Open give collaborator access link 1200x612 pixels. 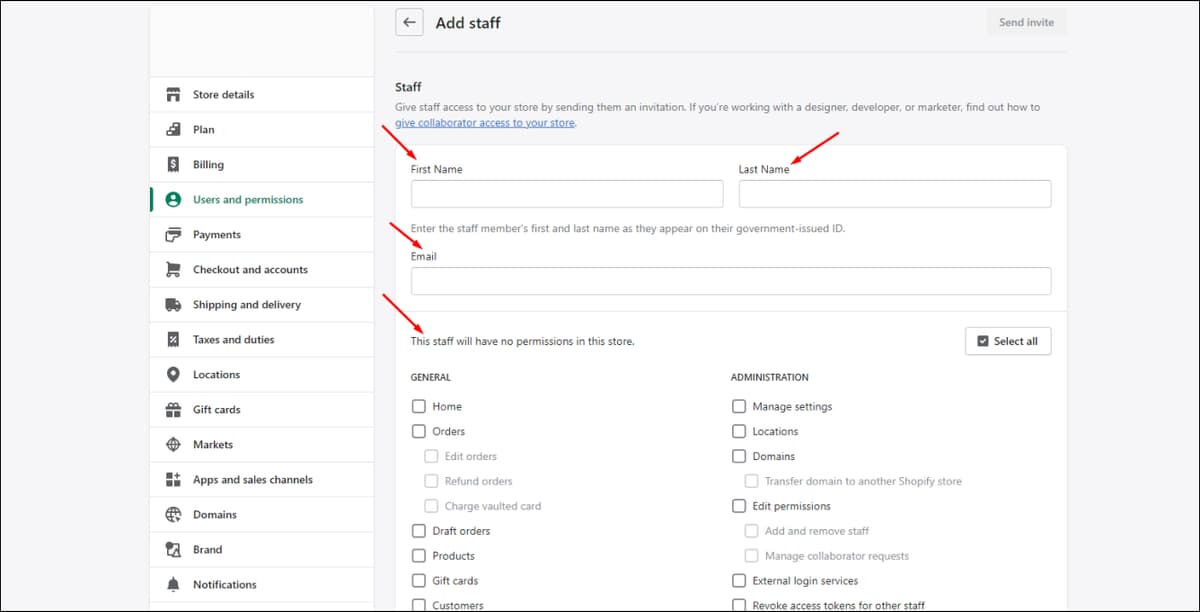coord(485,123)
